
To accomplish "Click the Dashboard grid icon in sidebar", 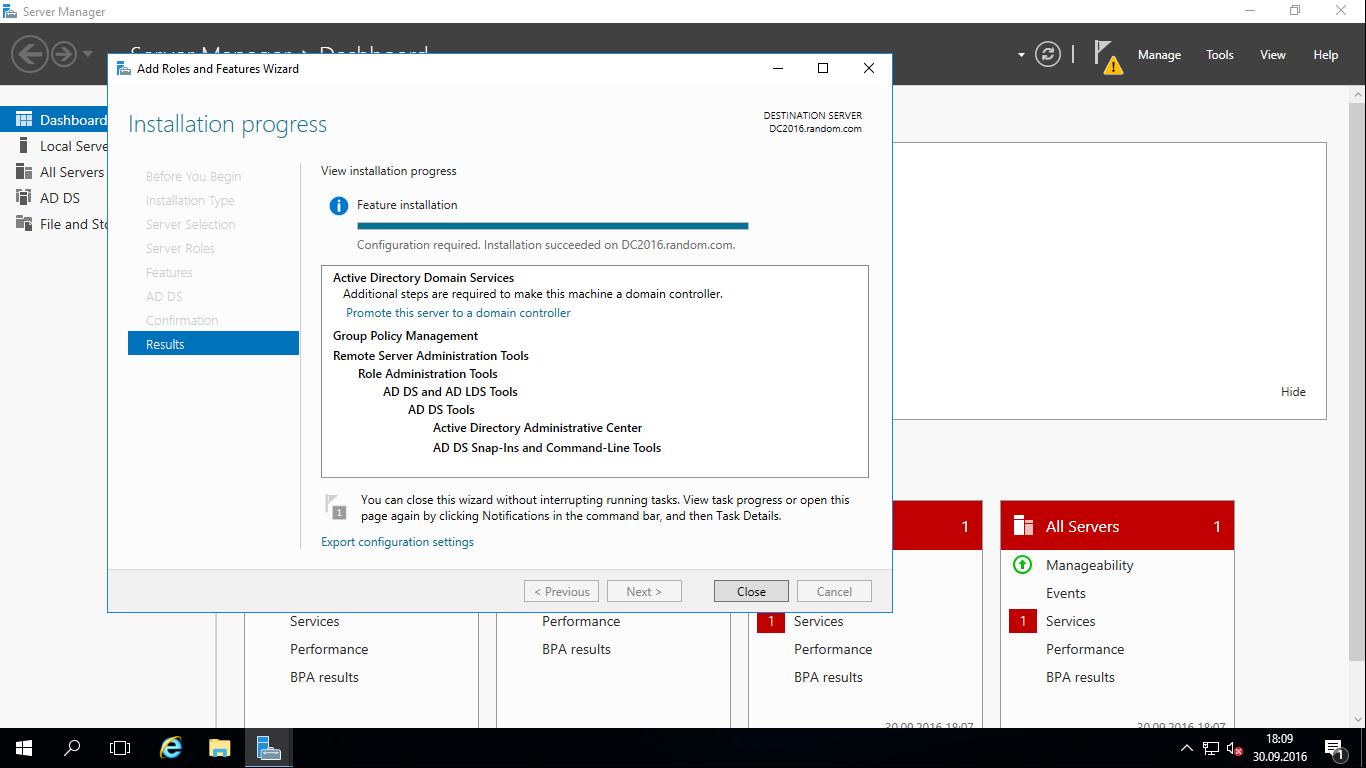I will 24,120.
